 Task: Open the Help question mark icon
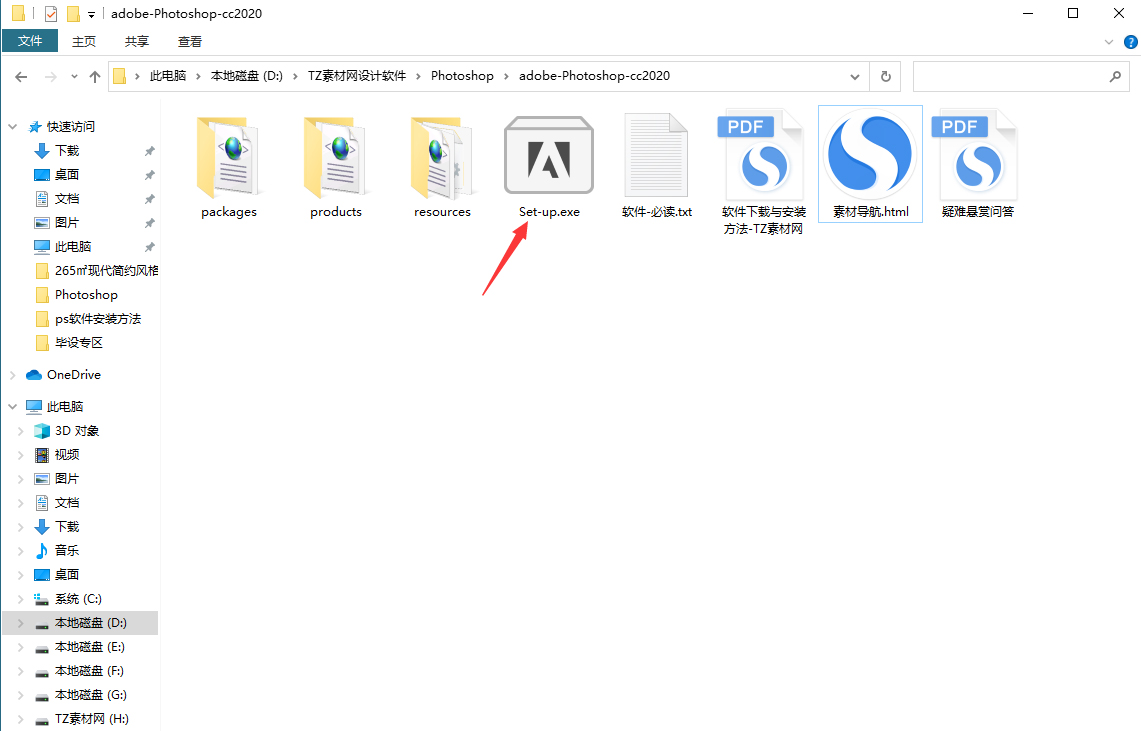[1131, 41]
